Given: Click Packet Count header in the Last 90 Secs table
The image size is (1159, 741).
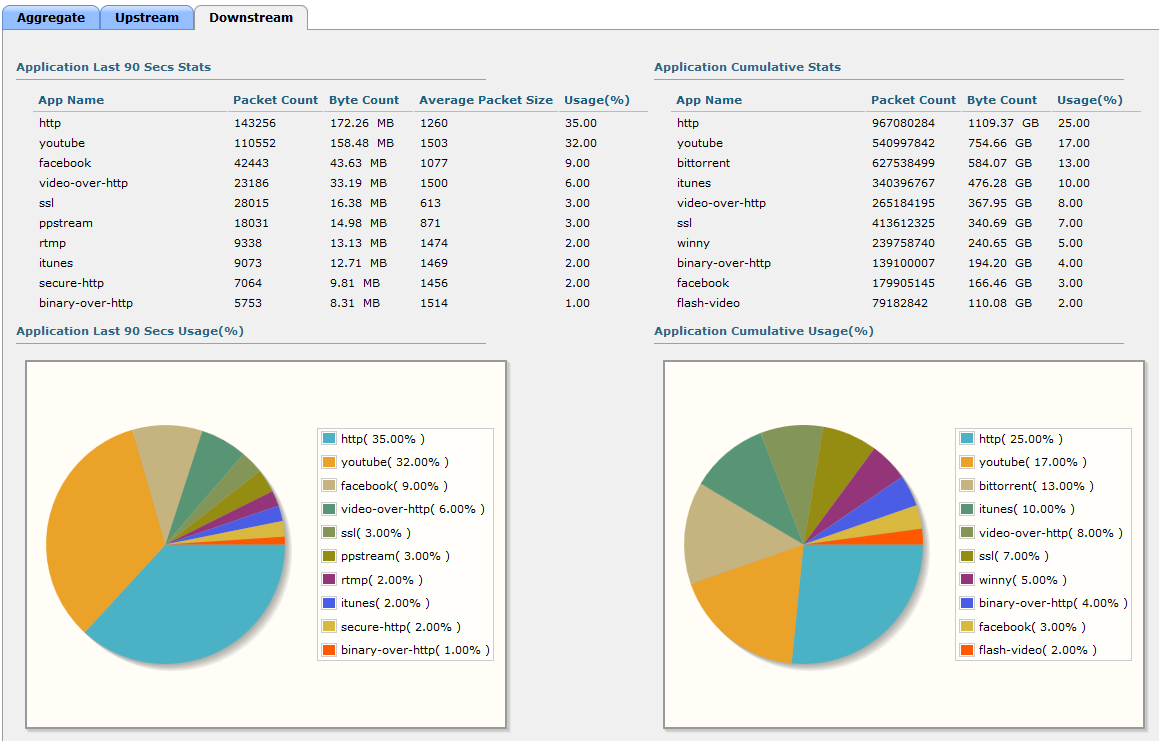Looking at the screenshot, I should (275, 100).
